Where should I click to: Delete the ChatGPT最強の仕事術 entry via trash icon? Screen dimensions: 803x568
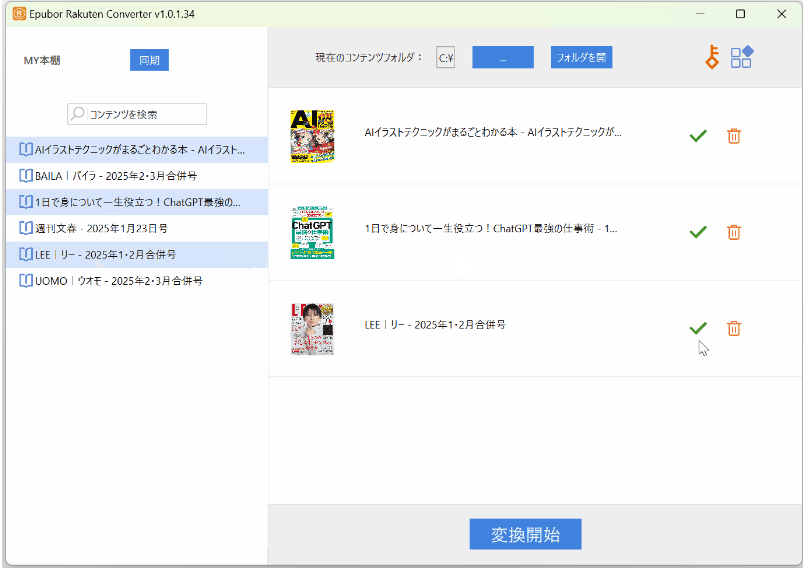click(x=733, y=232)
